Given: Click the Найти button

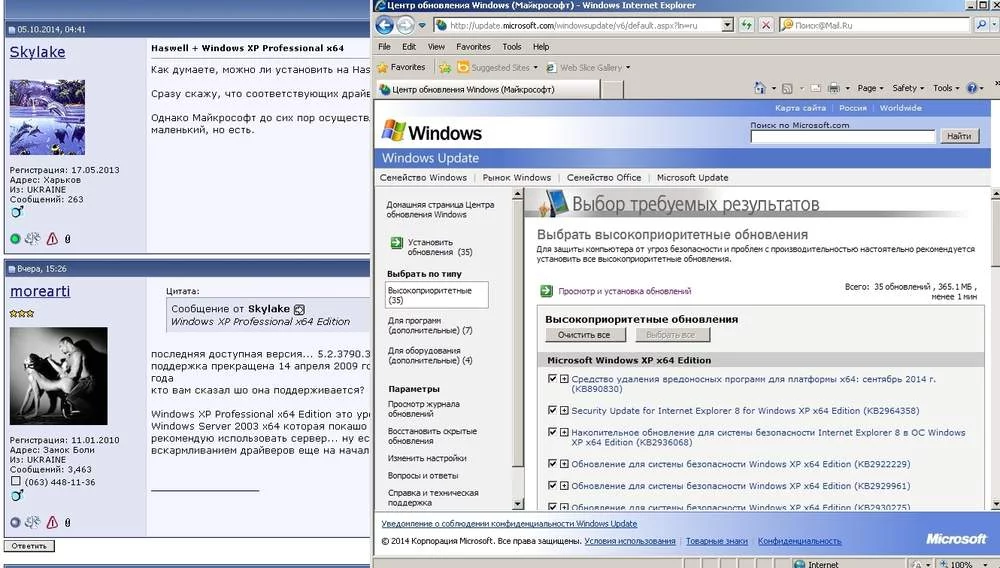Looking at the screenshot, I should [x=959, y=136].
